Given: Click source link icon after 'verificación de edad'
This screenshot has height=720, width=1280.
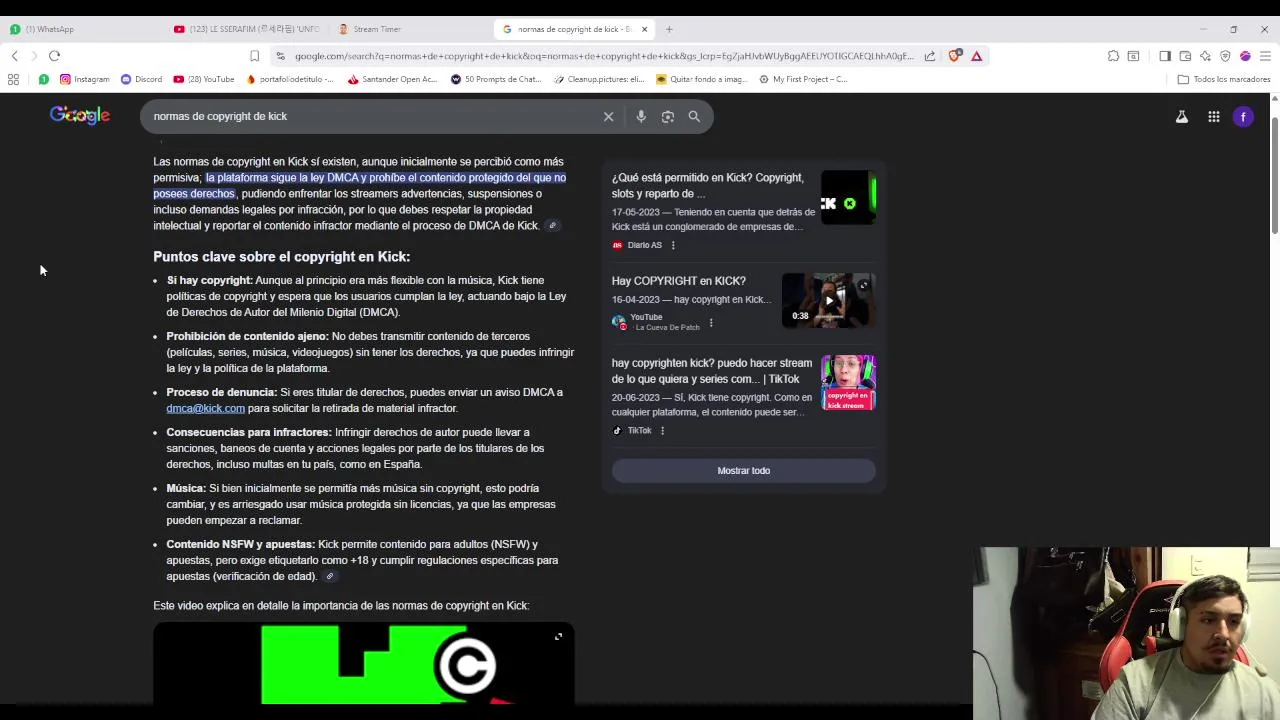Looking at the screenshot, I should pyautogui.click(x=329, y=576).
